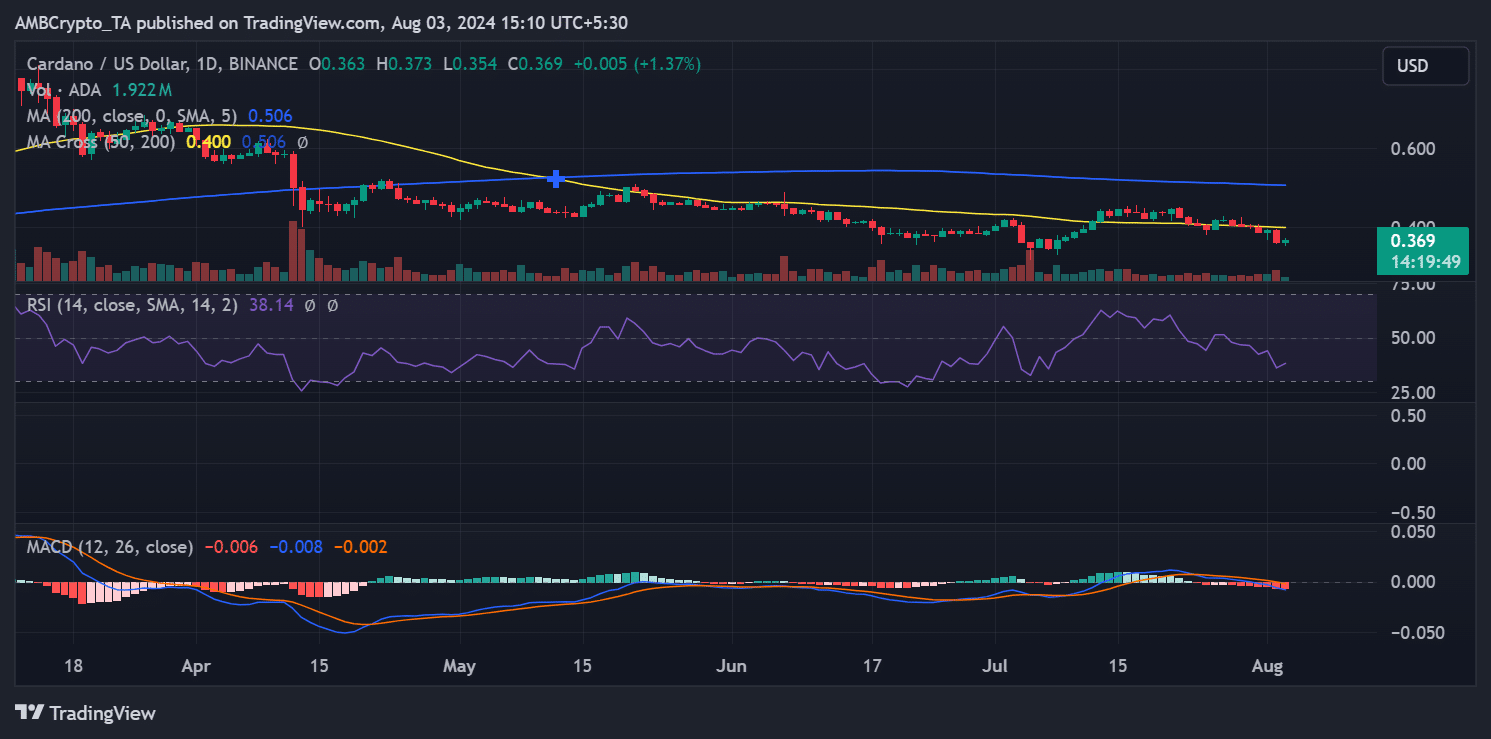Click the 0.506 value in MA 200 row
The width and height of the screenshot is (1491, 739).
click(x=270, y=116)
